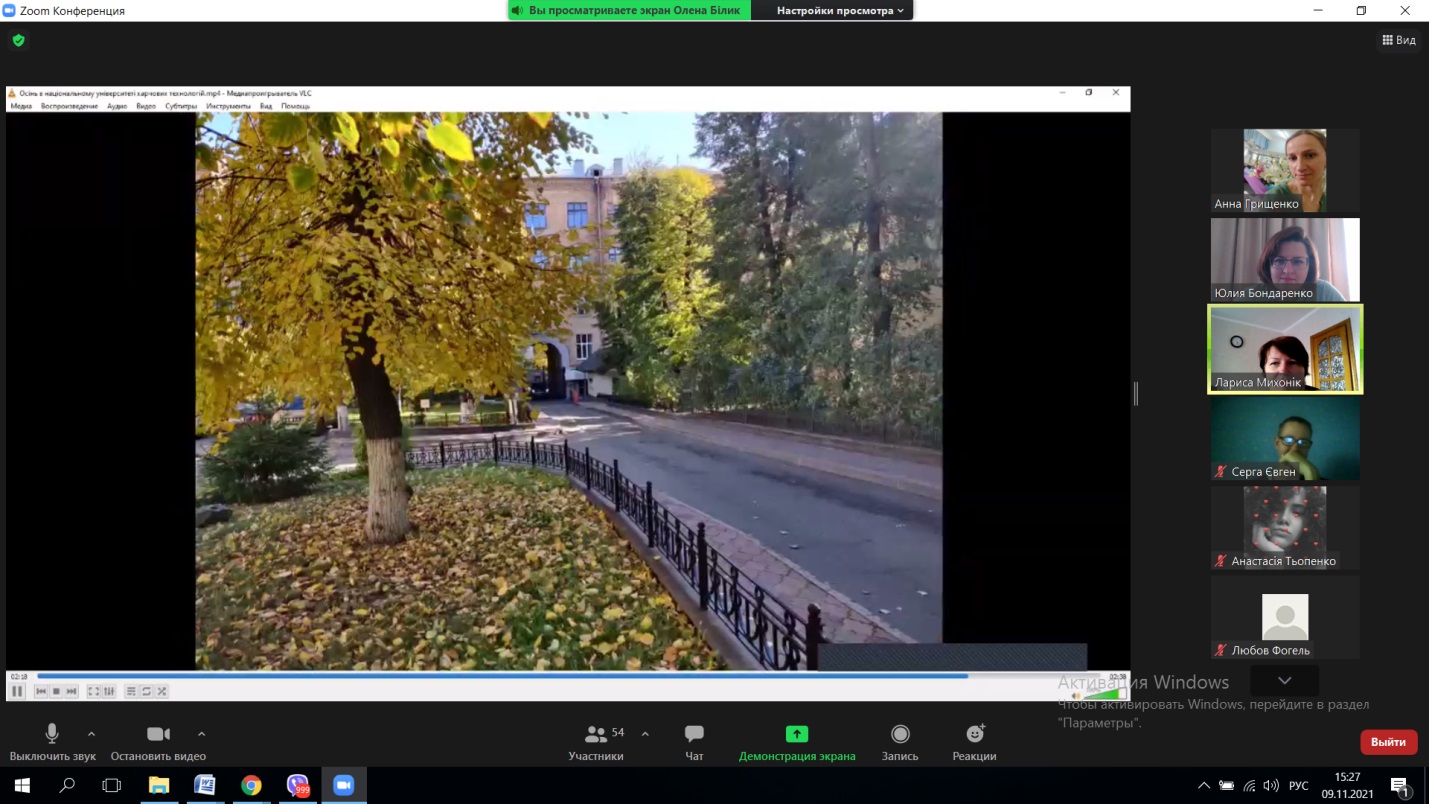Open the taskbar clock and calendar

click(x=1347, y=786)
